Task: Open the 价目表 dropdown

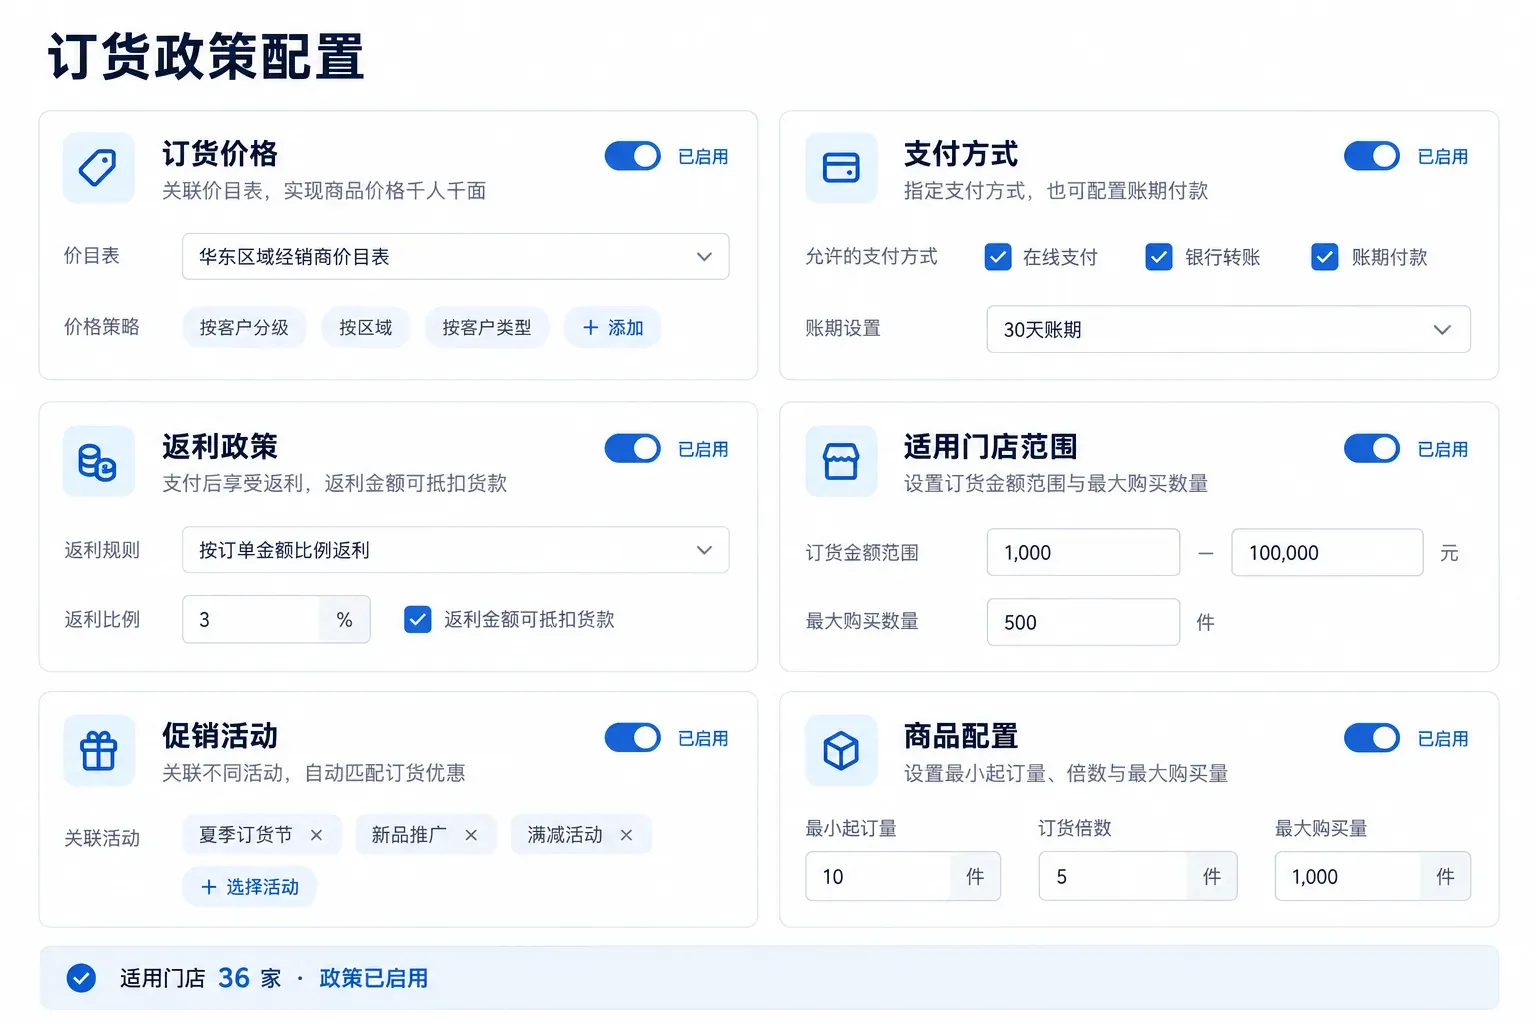Action: coord(456,257)
